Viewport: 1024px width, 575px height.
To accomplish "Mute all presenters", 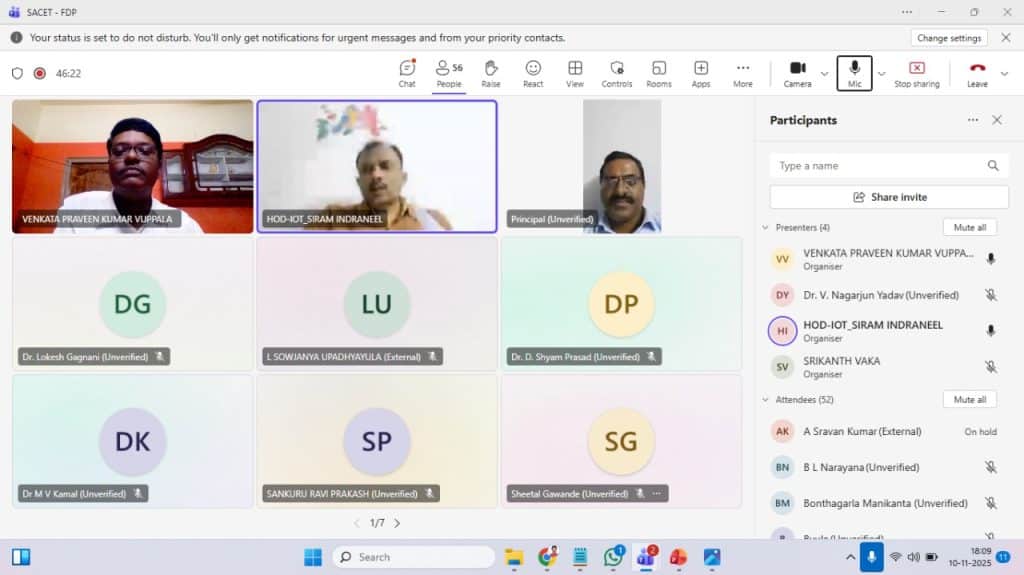I will click(970, 227).
